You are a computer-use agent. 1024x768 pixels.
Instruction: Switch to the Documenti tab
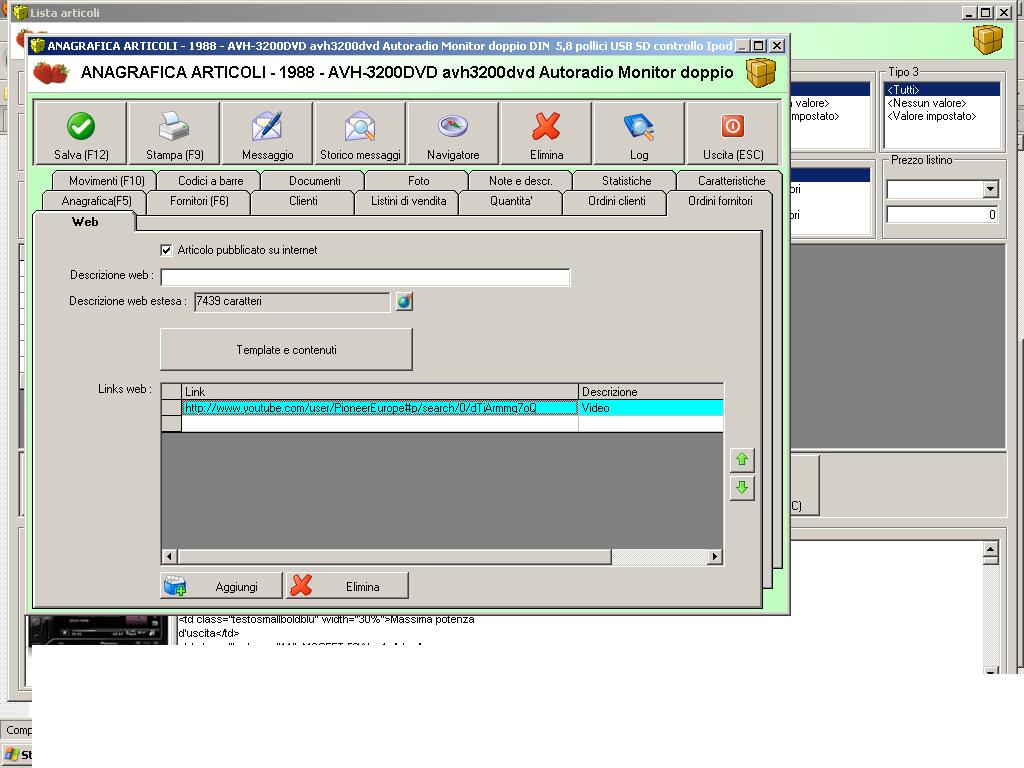(x=315, y=181)
